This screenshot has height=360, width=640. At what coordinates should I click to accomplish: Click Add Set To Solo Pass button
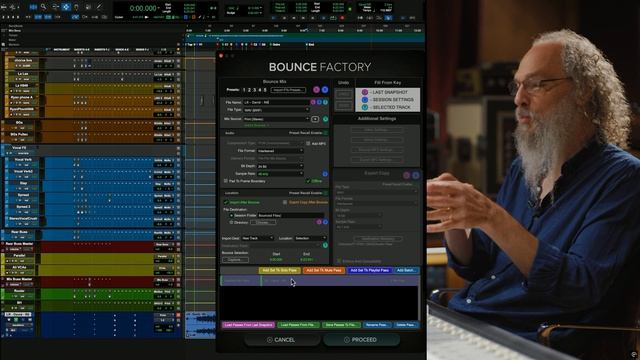click(280, 270)
